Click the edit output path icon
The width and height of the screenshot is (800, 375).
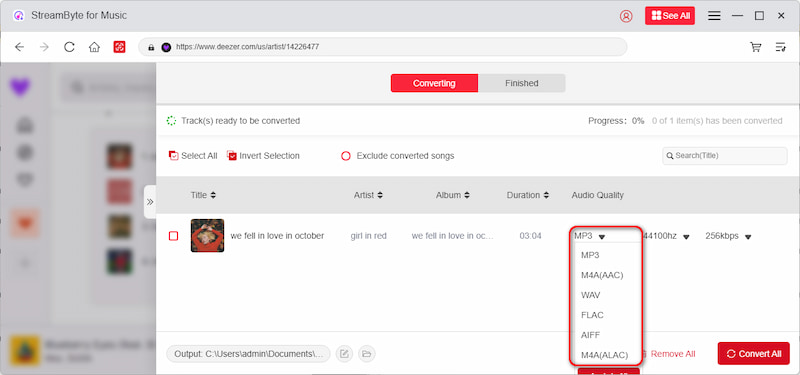344,354
